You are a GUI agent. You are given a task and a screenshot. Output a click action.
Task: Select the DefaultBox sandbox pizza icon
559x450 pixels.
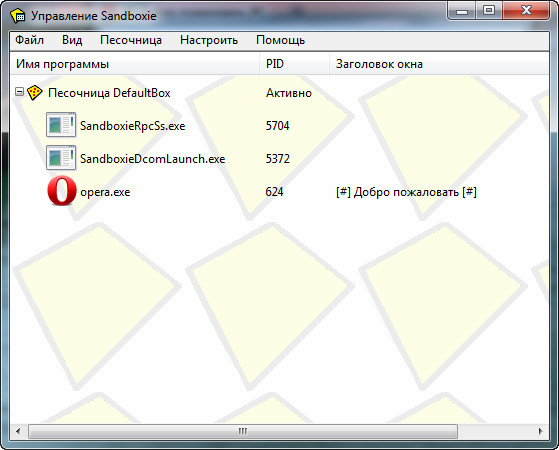[35, 93]
